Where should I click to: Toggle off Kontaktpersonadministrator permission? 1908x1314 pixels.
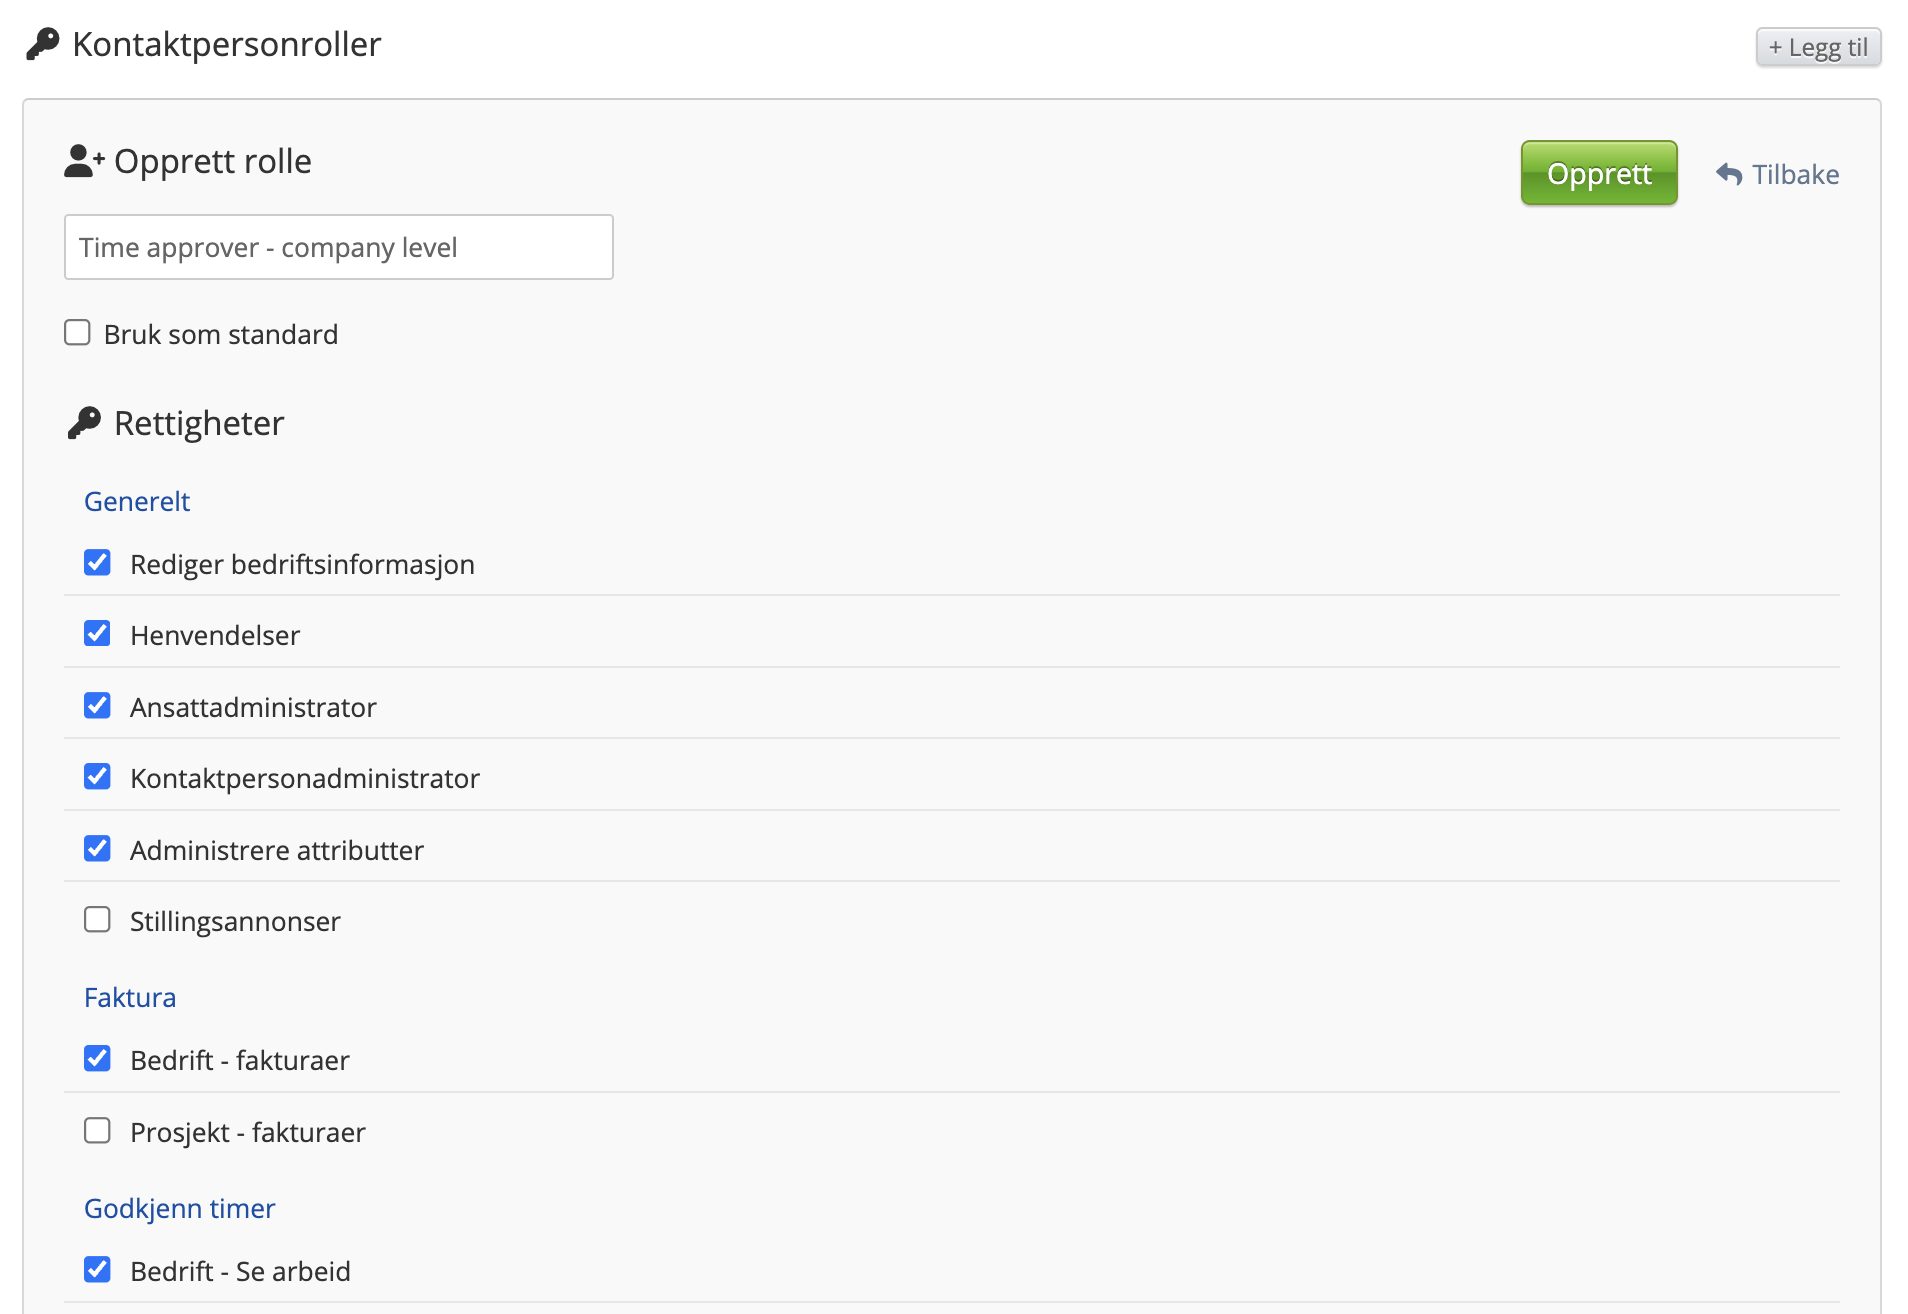coord(97,777)
